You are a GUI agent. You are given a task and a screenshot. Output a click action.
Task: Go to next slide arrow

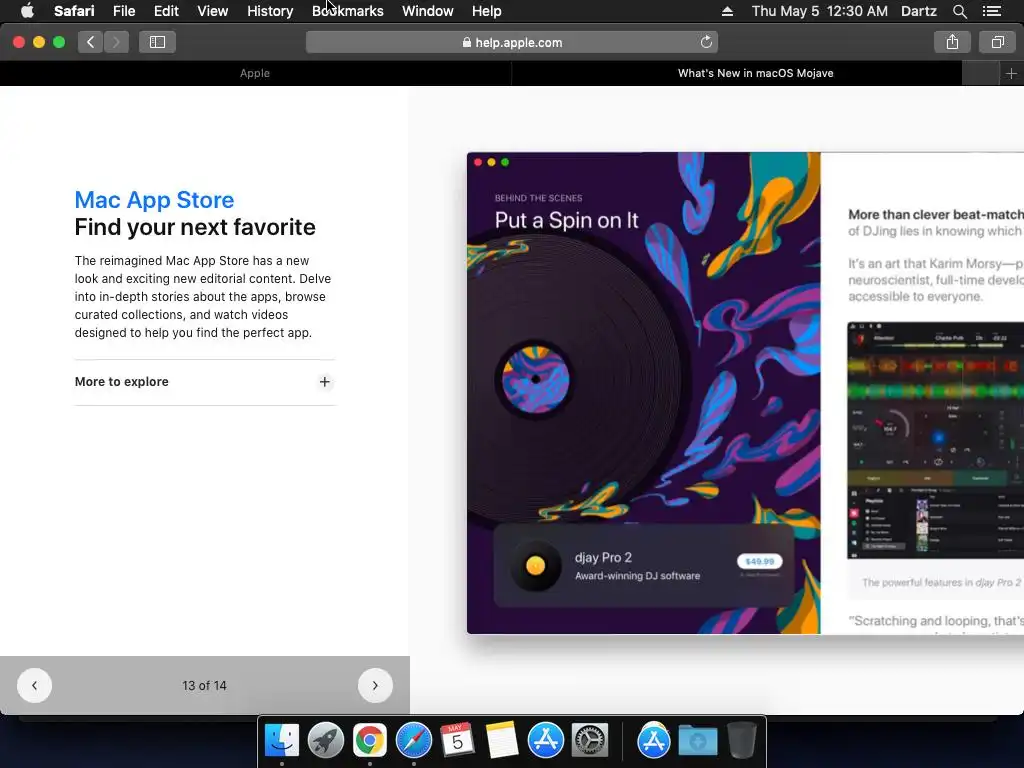click(375, 685)
